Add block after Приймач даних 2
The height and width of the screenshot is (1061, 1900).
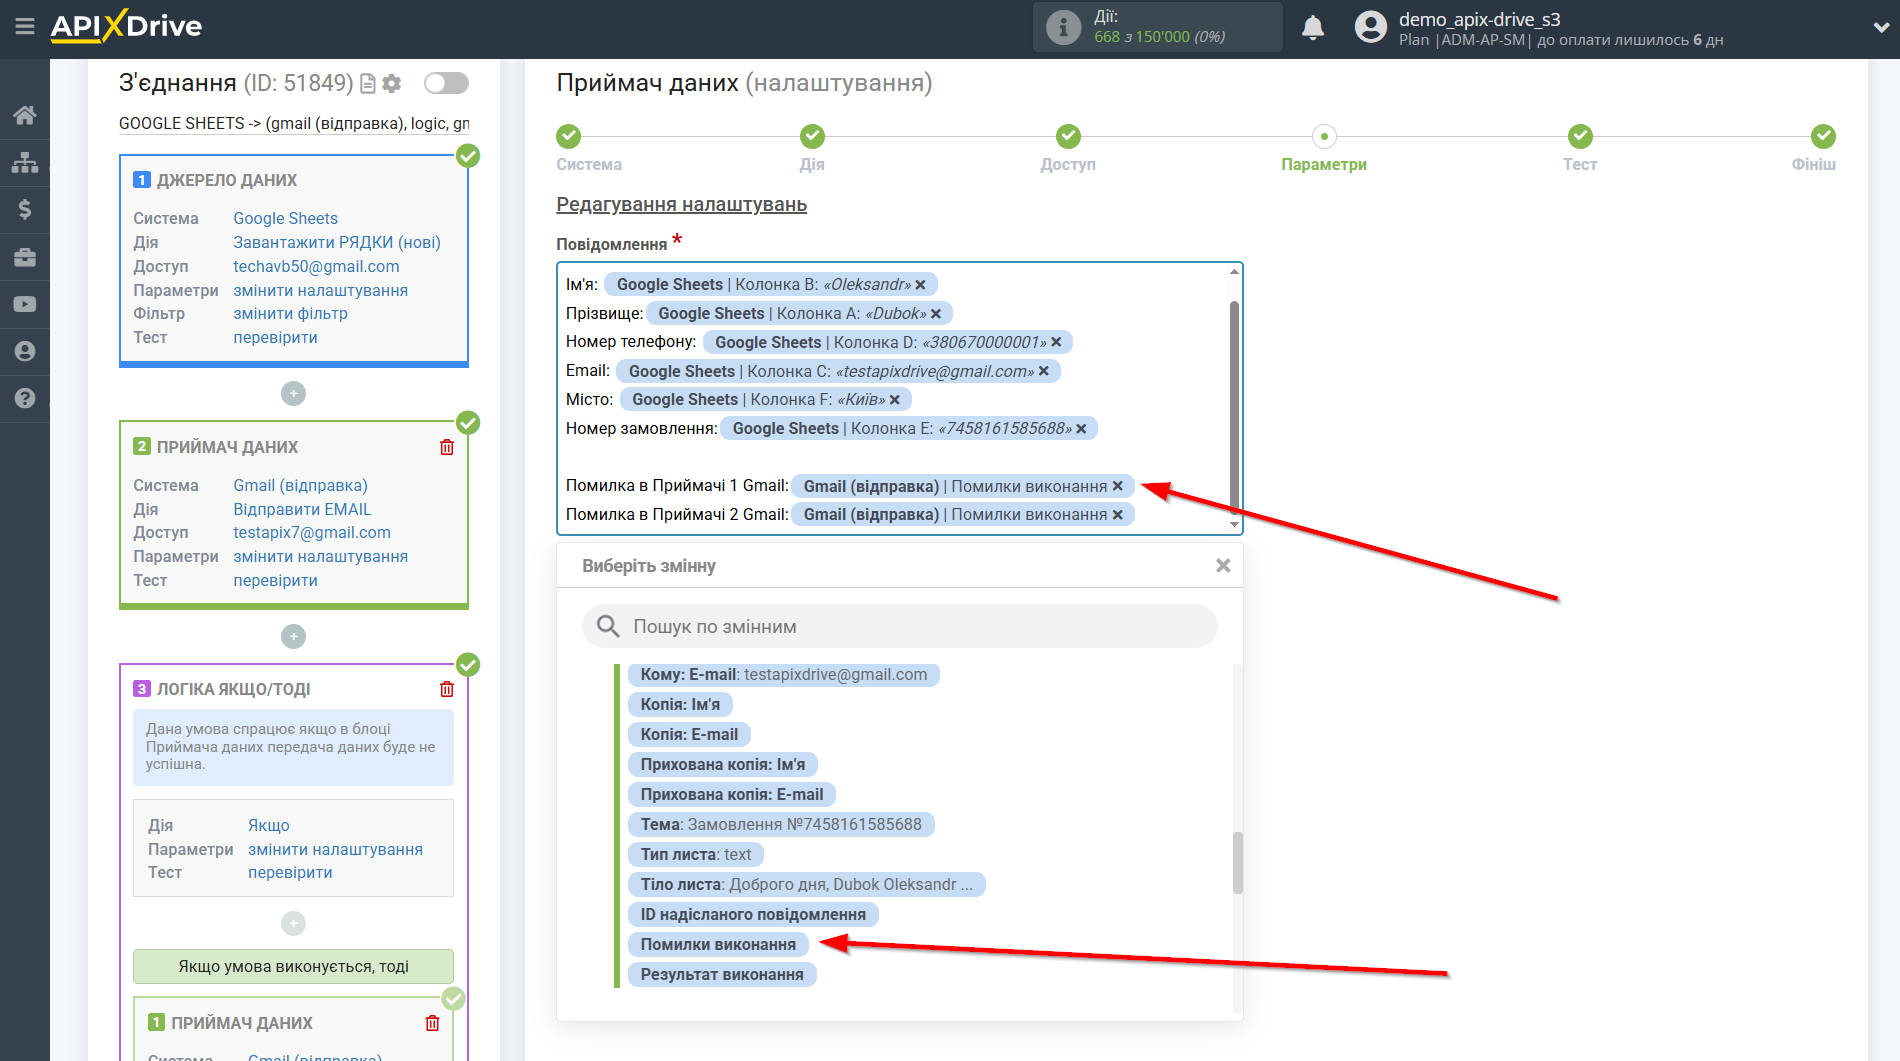293,636
